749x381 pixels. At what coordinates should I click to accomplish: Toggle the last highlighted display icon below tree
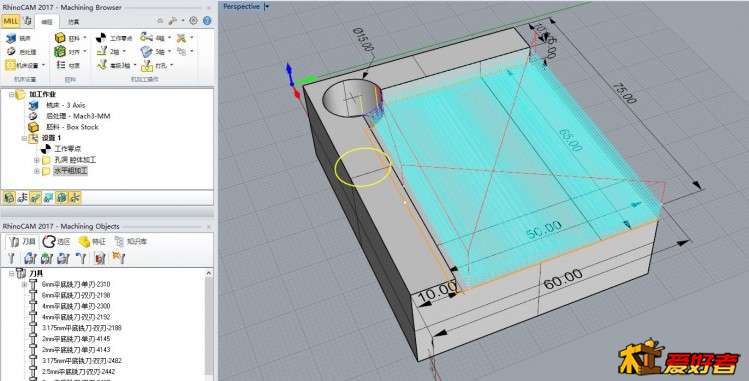75,197
